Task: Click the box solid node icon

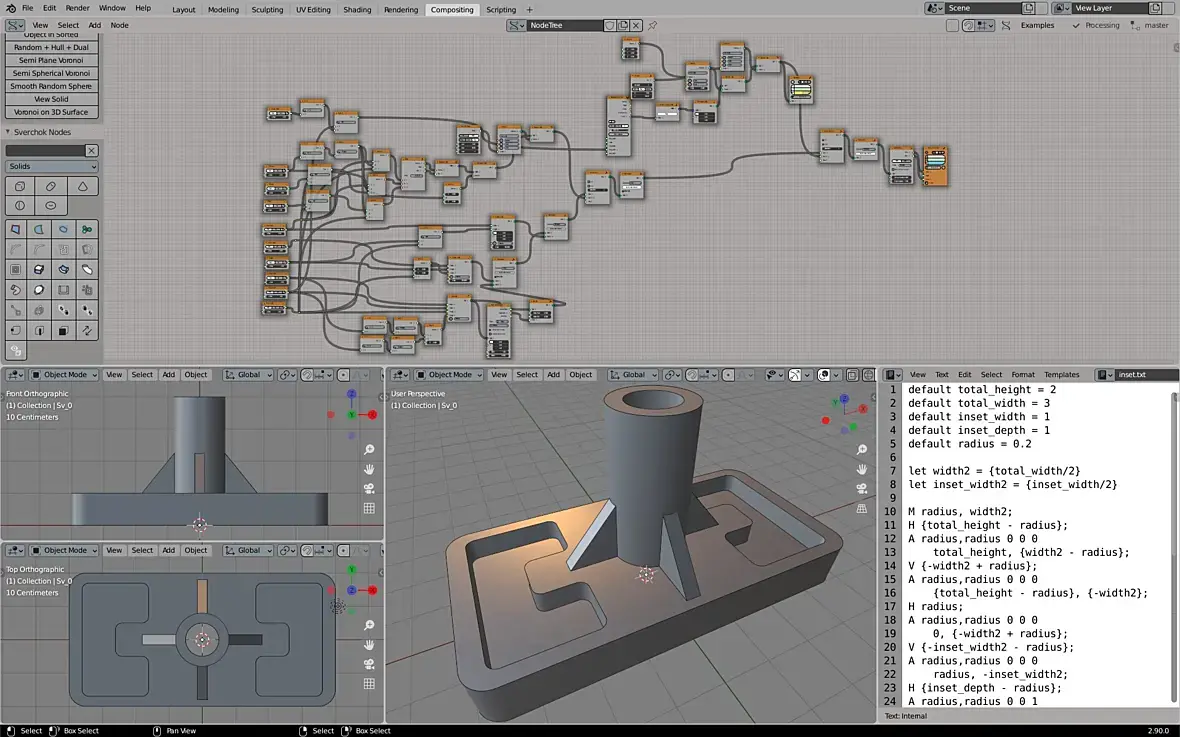Action: (x=19, y=187)
